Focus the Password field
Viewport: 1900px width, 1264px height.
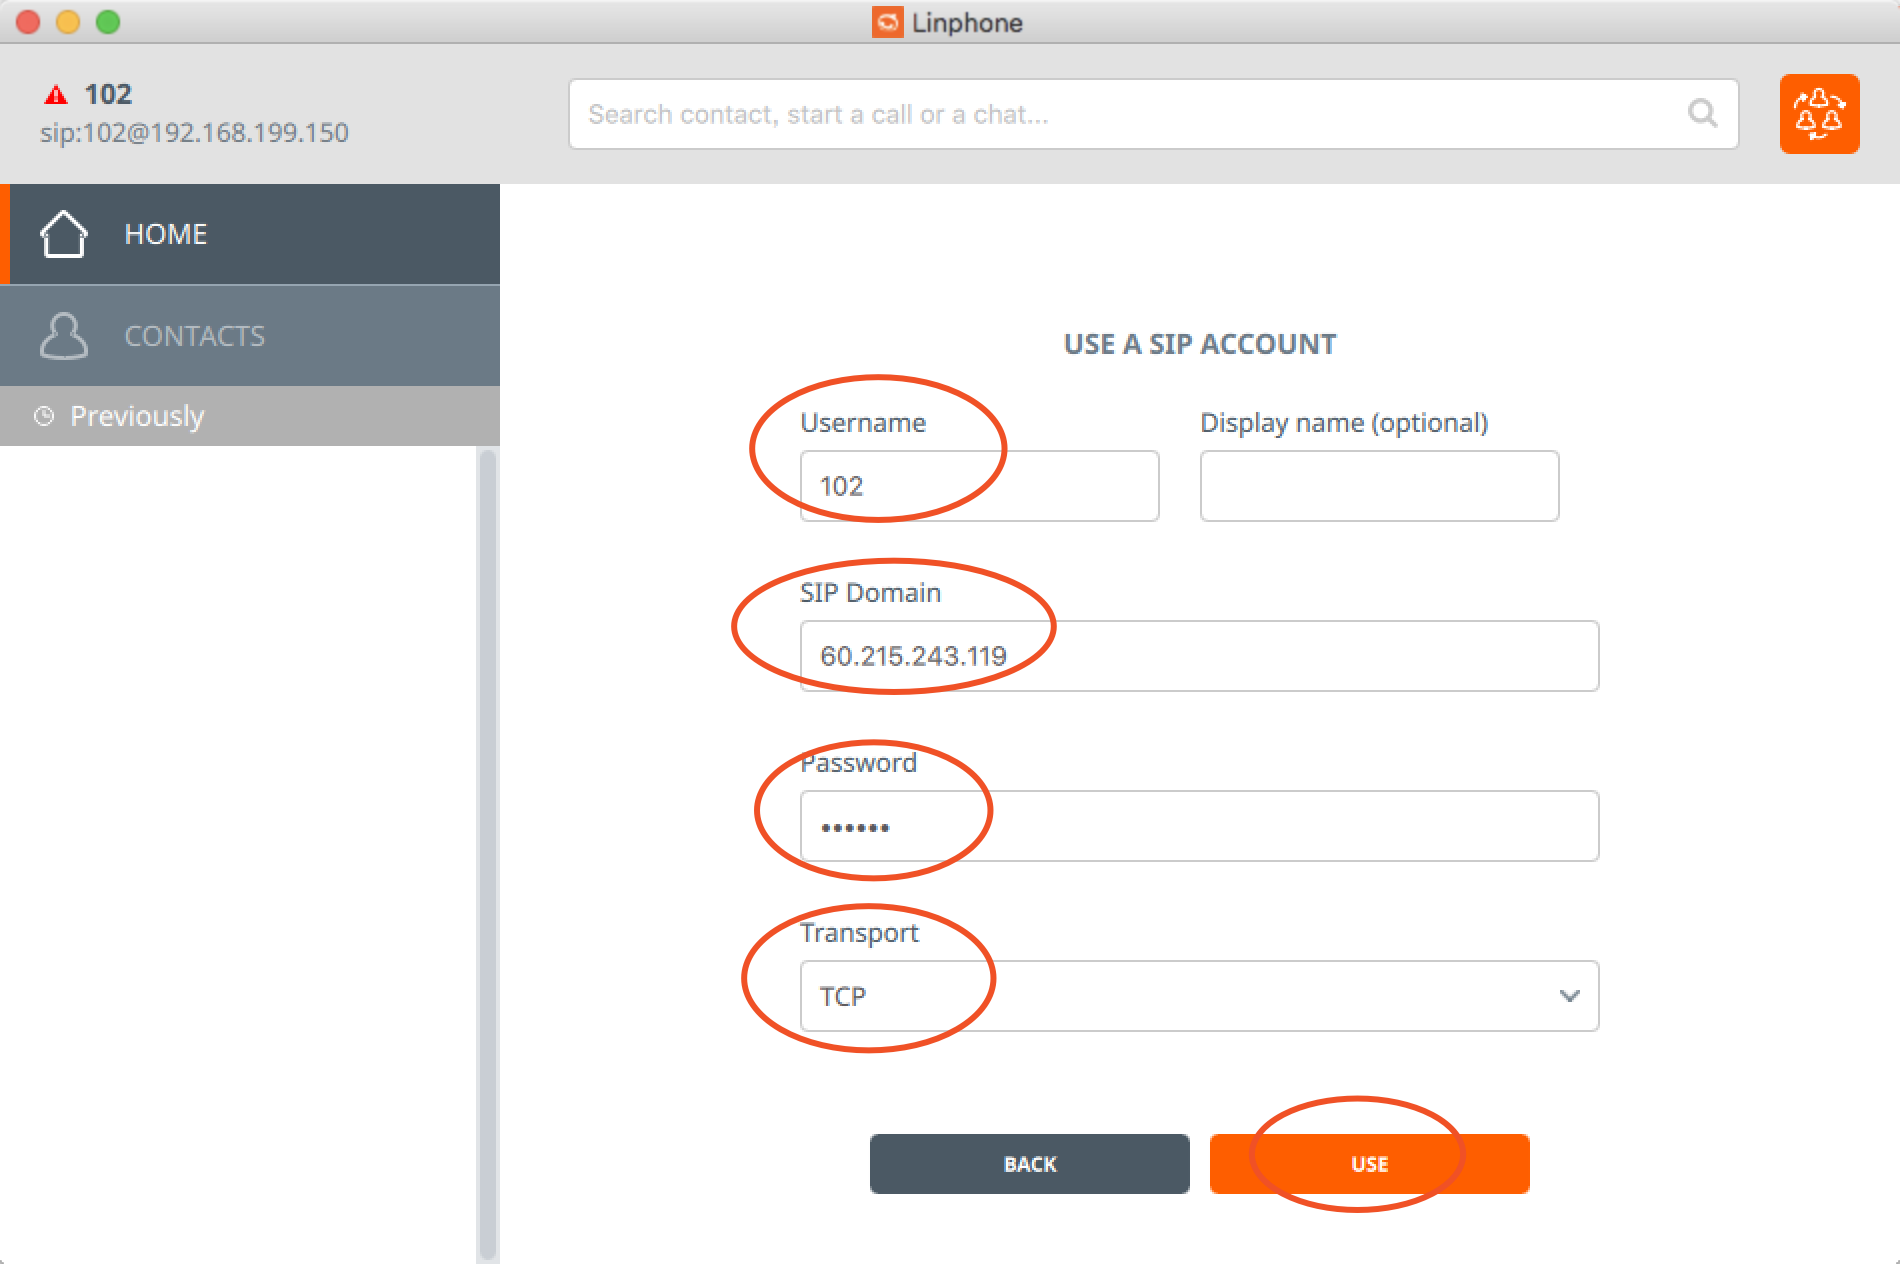point(1199,826)
